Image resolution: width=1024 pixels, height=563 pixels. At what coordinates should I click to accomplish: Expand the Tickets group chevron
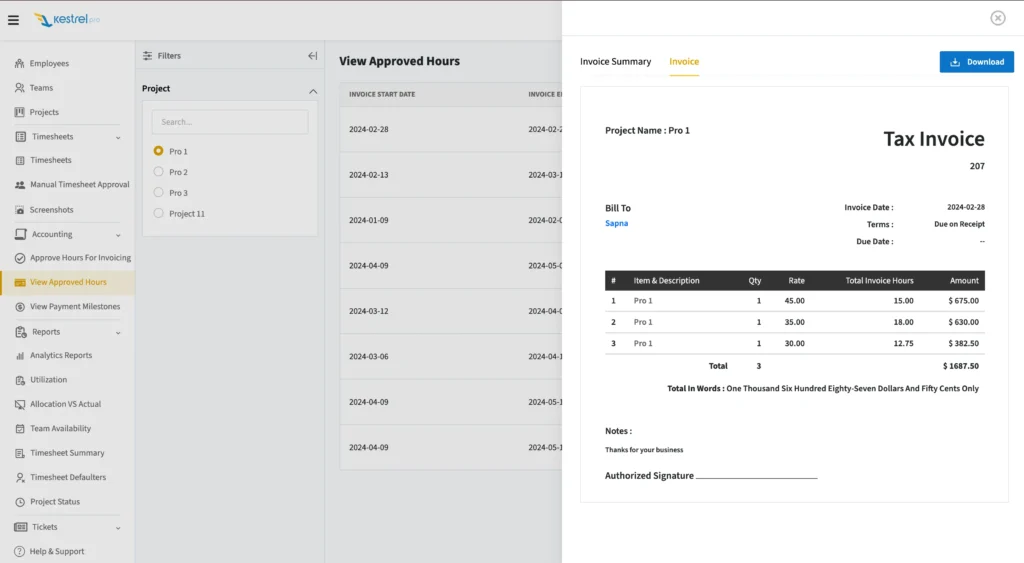(118, 528)
